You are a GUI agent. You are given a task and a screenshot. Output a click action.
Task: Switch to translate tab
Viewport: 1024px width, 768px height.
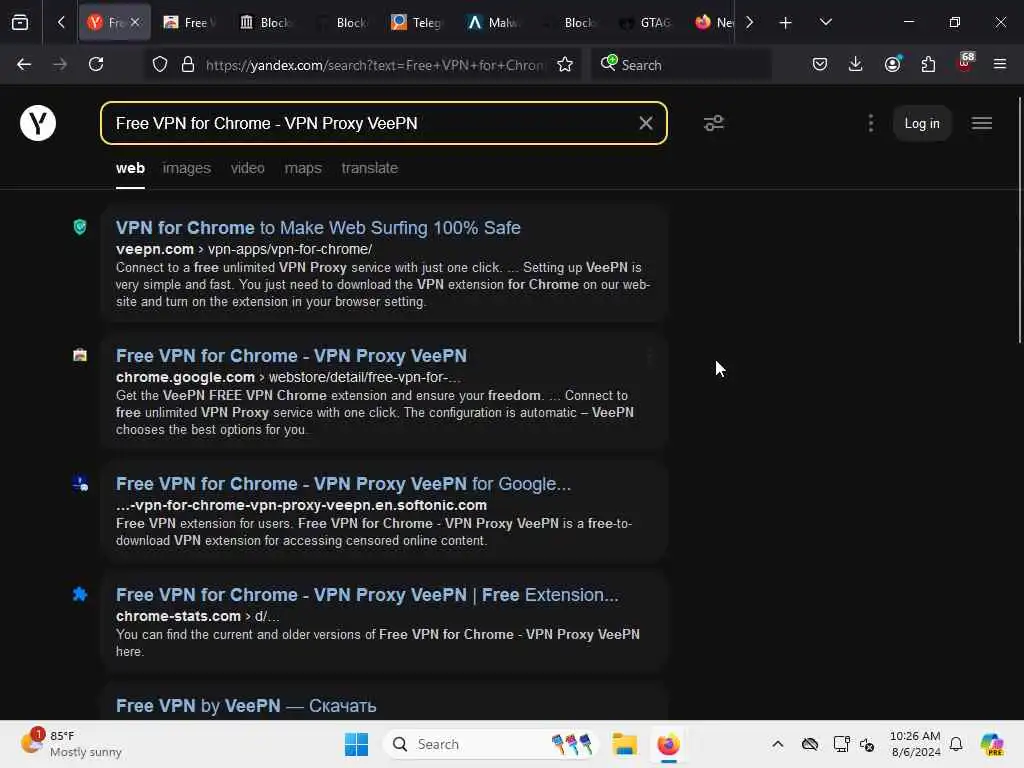[x=370, y=168]
